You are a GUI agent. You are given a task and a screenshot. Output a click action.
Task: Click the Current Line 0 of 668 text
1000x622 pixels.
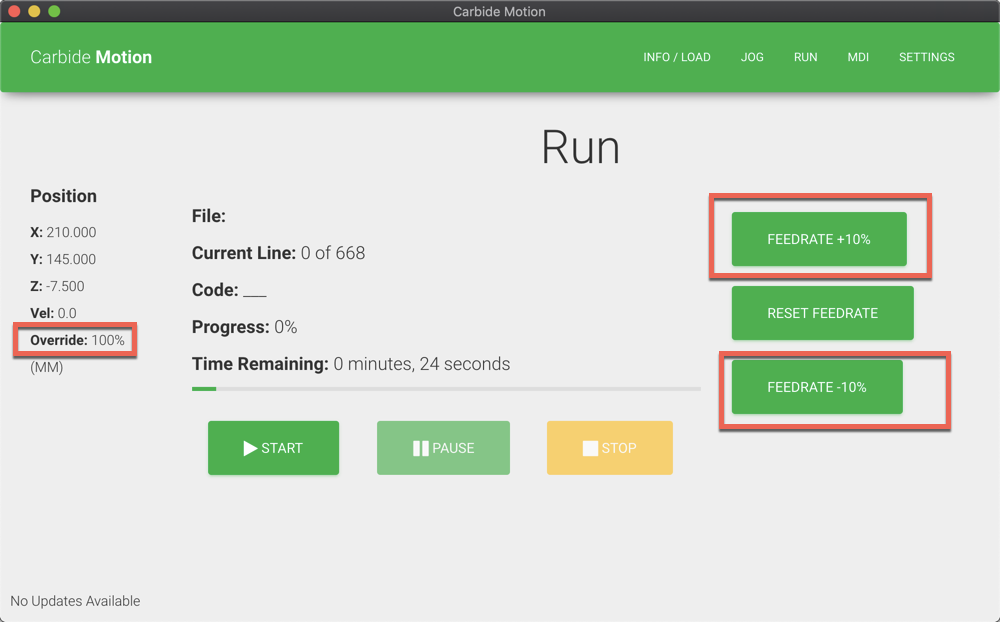279,253
